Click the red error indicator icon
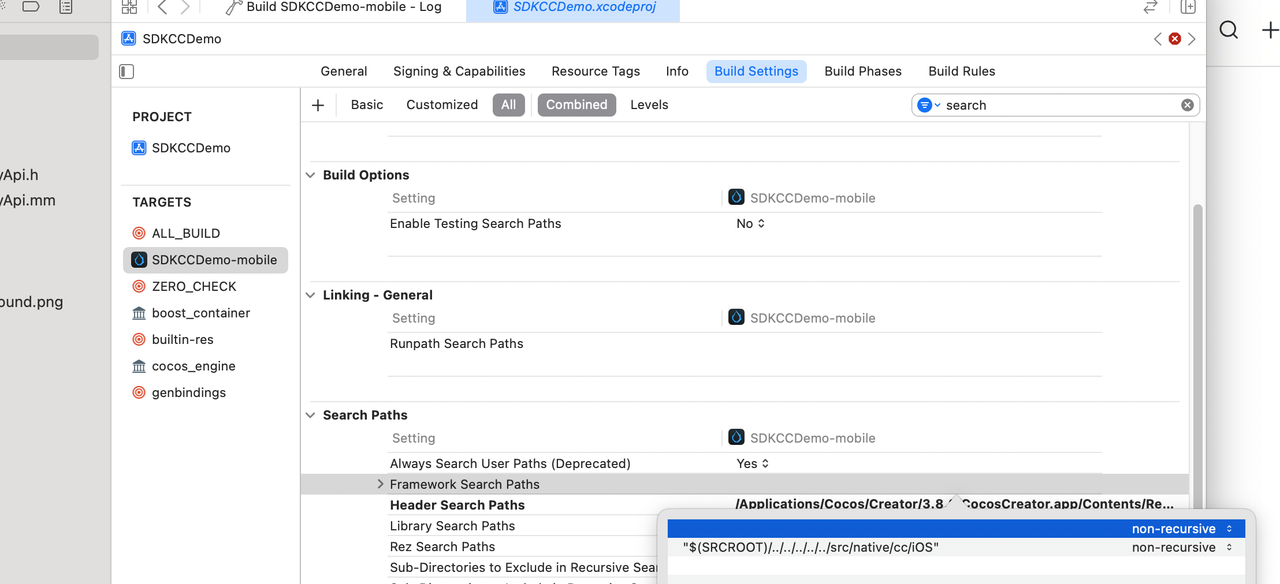1280x584 pixels. pos(1175,39)
